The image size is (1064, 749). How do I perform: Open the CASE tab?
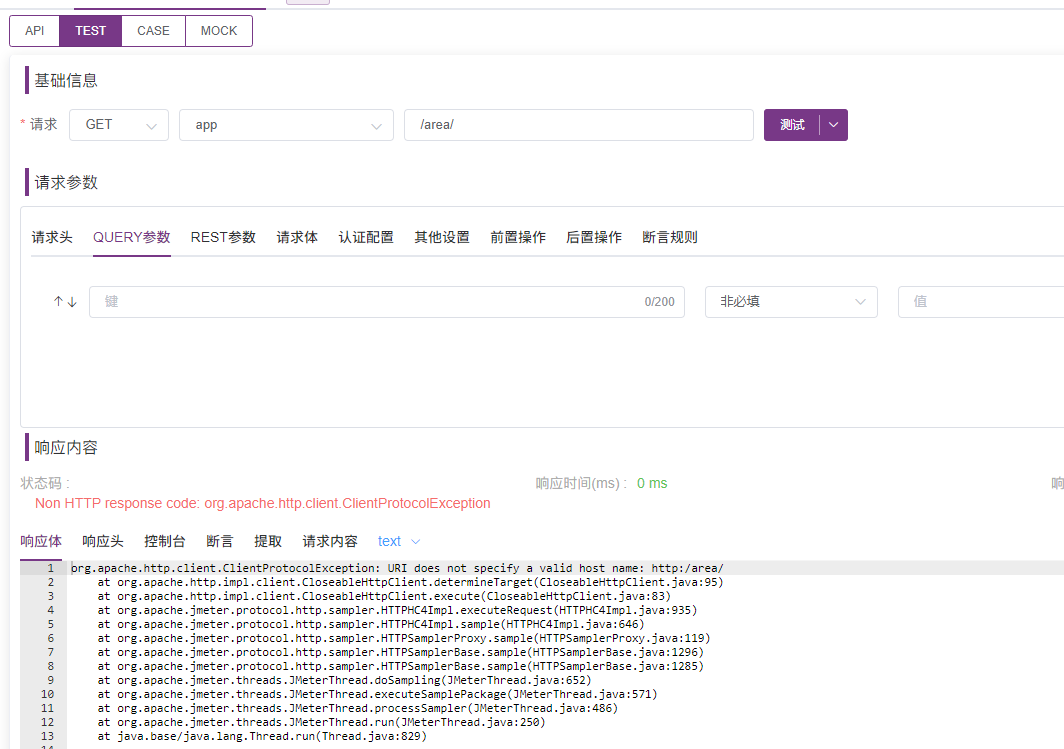[x=153, y=31]
